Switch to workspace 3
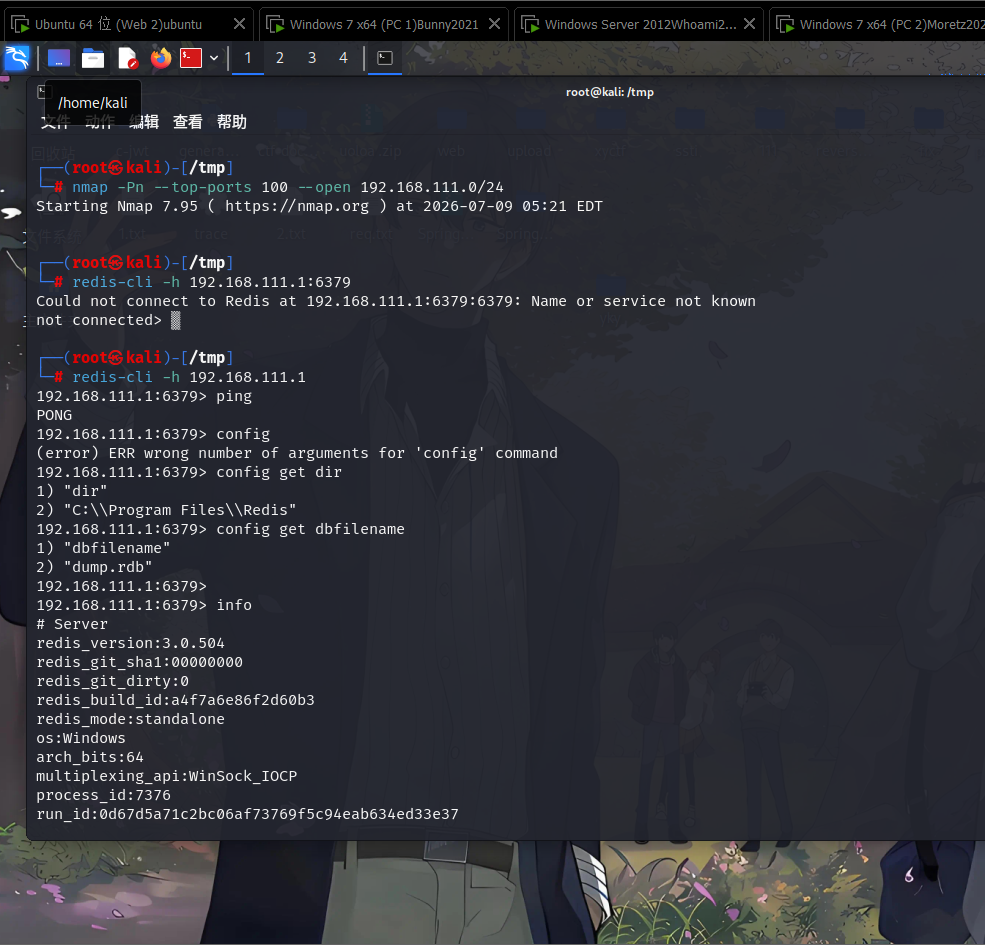This screenshot has width=985, height=945. pos(312,58)
